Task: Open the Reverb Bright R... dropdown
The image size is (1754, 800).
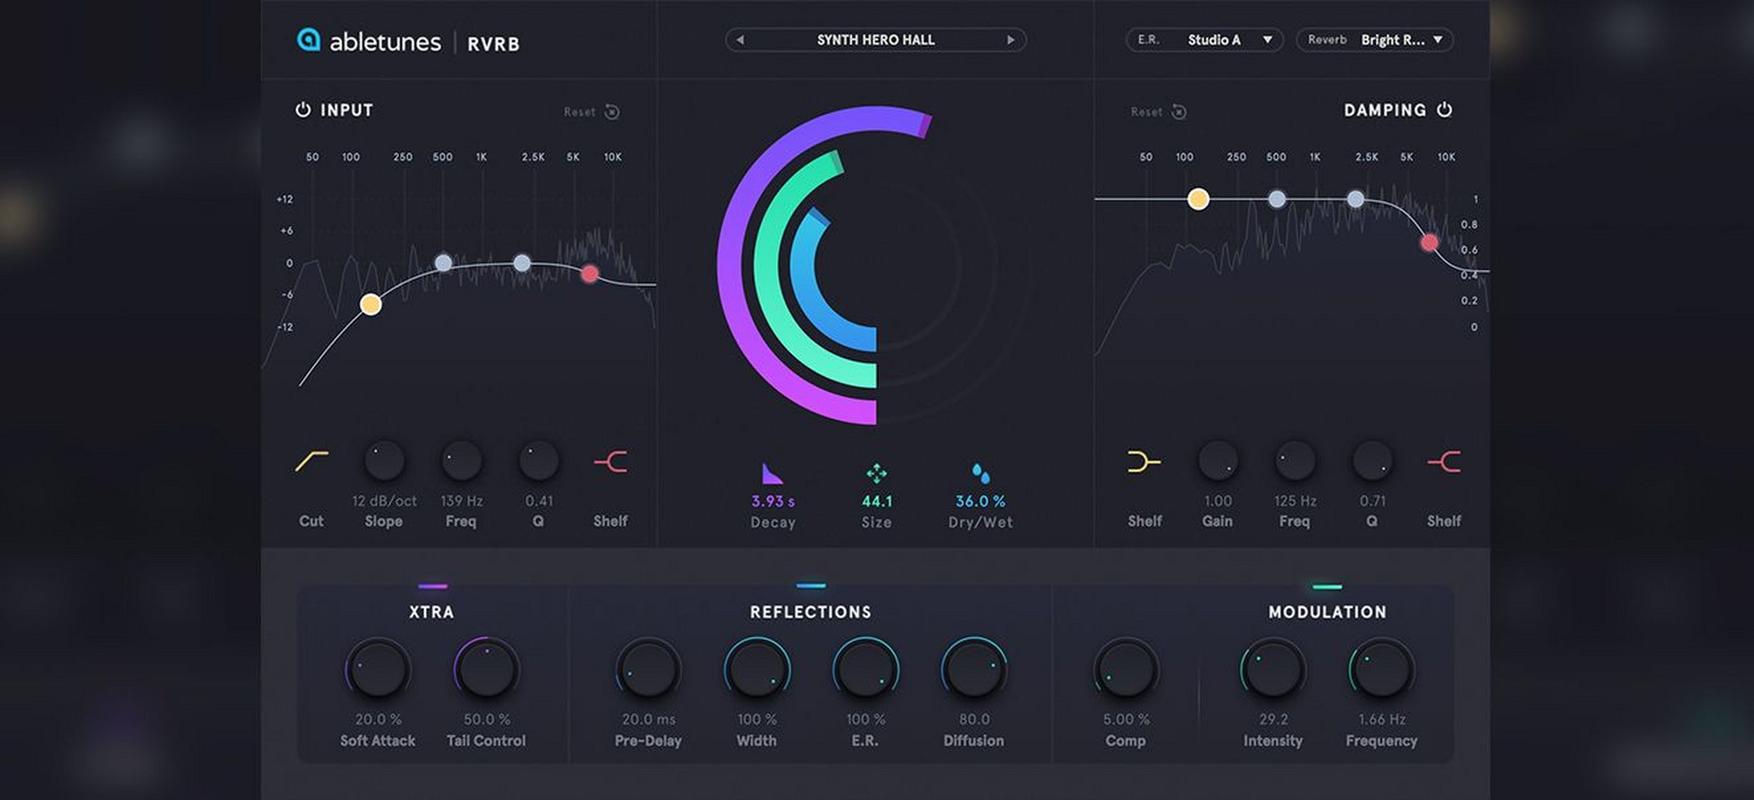Action: (x=1375, y=40)
